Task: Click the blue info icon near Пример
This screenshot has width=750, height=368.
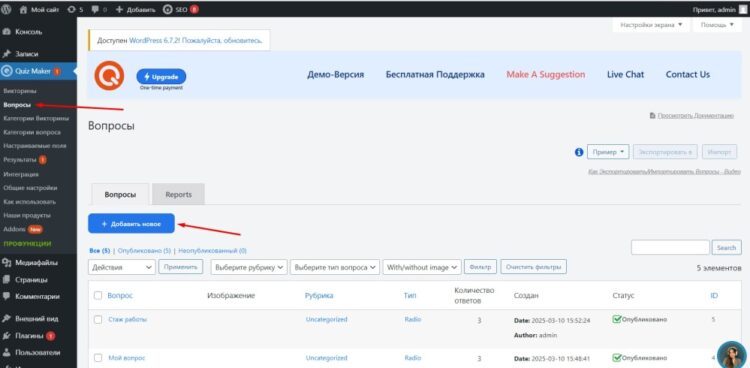Action: click(x=579, y=152)
